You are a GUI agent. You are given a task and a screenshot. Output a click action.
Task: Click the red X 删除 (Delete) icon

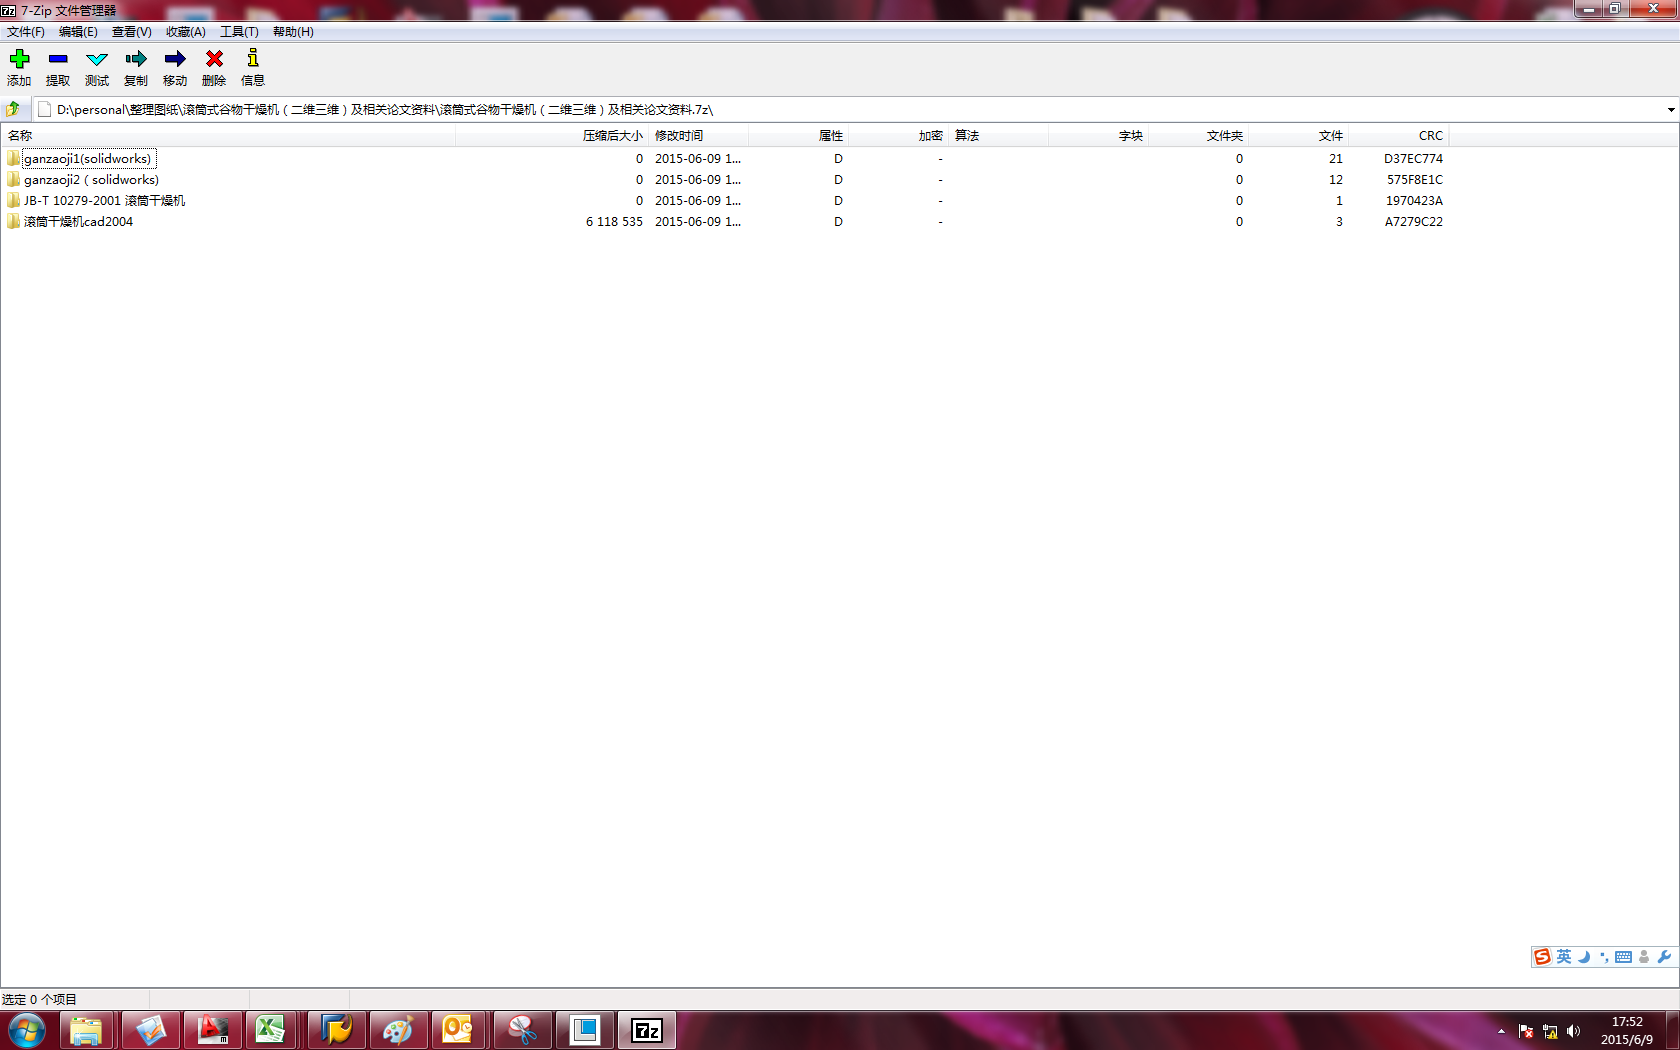214,59
